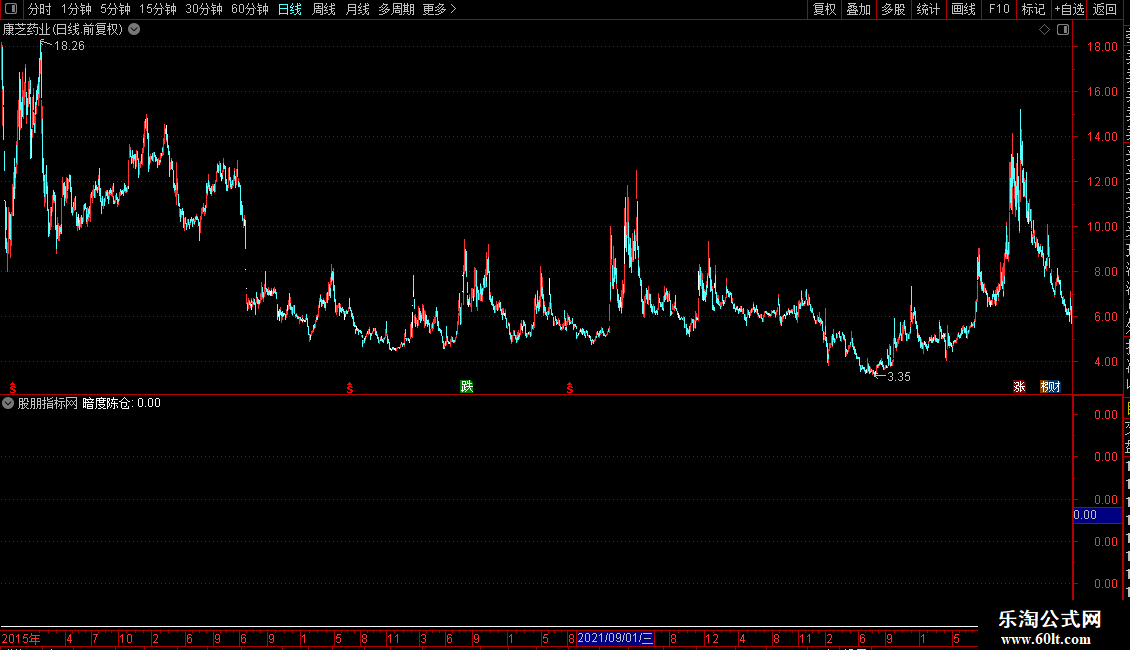The height and width of the screenshot is (650, 1130).
Task: Toggle the left sidebar panel icon
Action: point(11,9)
